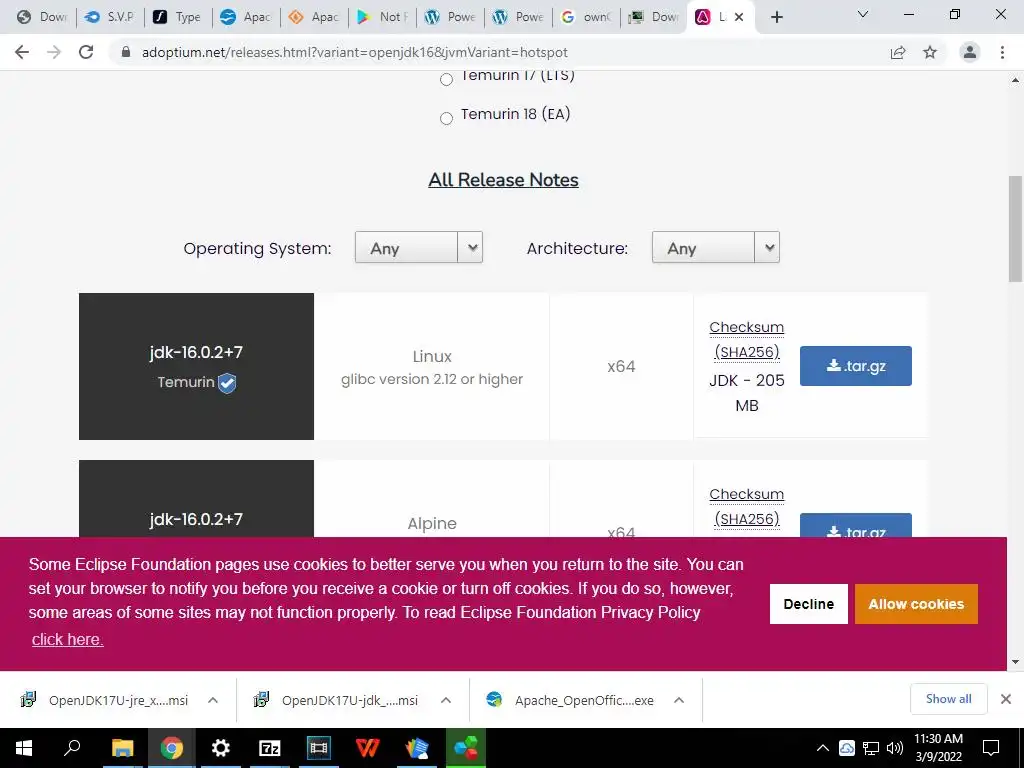Click the Chrome taskbar icon
The height and width of the screenshot is (768, 1024).
(172, 748)
